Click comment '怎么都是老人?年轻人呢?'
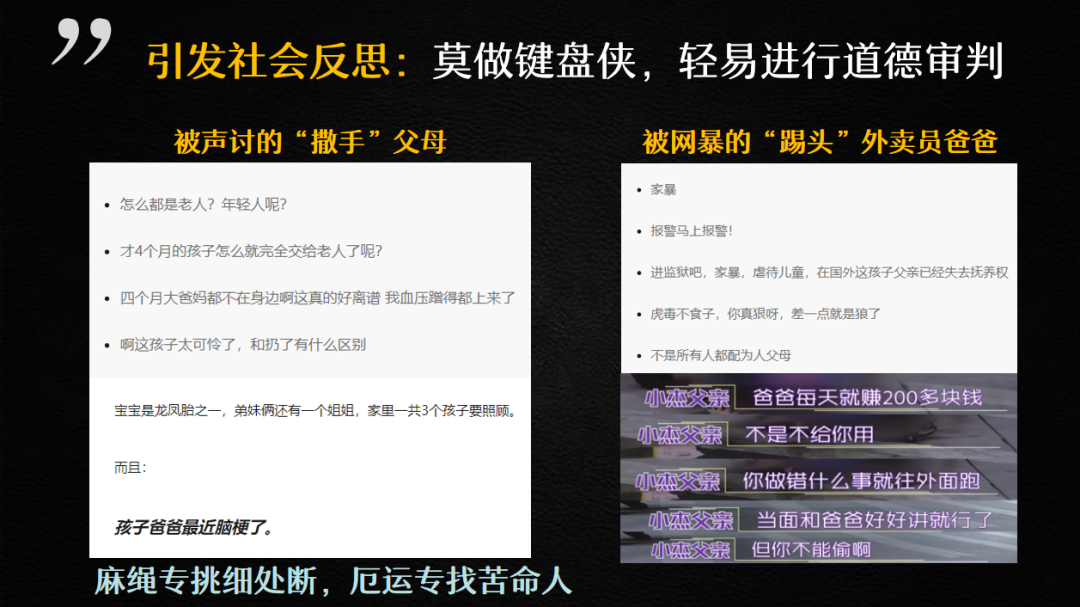Image resolution: width=1080 pixels, height=607 pixels. 203,204
